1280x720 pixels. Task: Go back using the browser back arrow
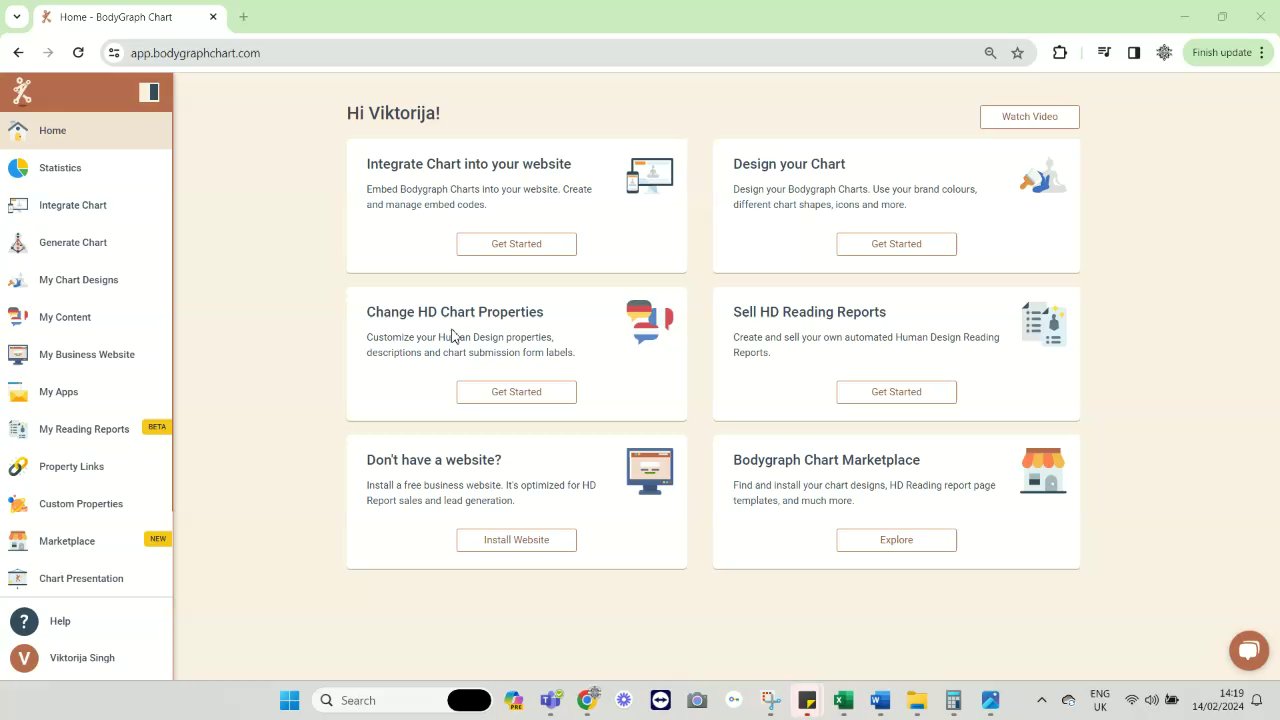pyautogui.click(x=18, y=53)
